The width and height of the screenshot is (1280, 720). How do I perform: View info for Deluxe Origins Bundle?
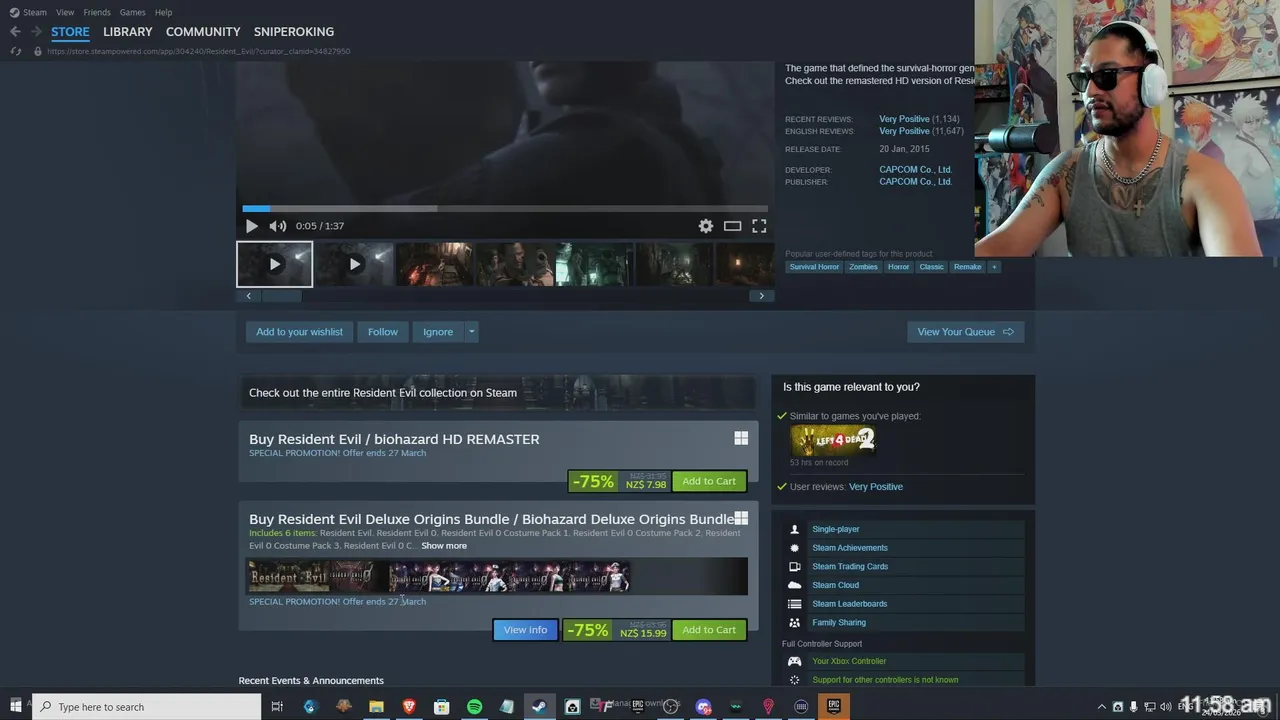[525, 630]
